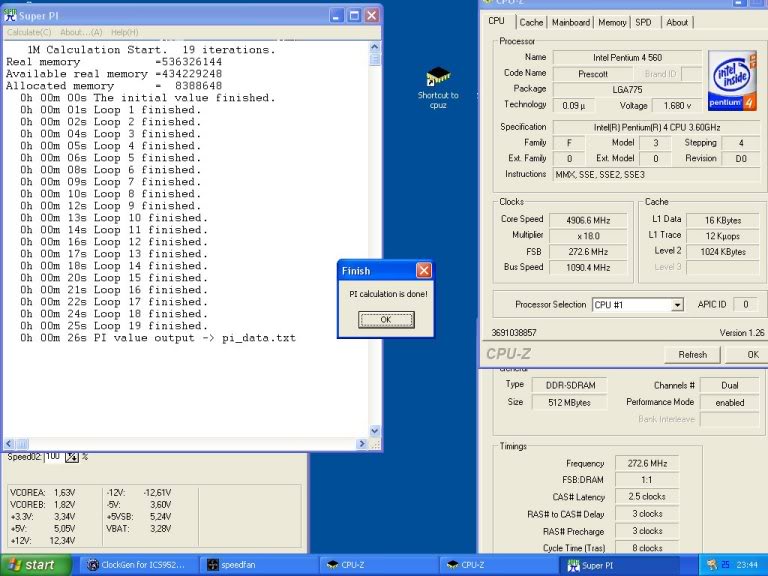768x576 pixels.
Task: Click the system tray network icon
Action: click(712, 565)
